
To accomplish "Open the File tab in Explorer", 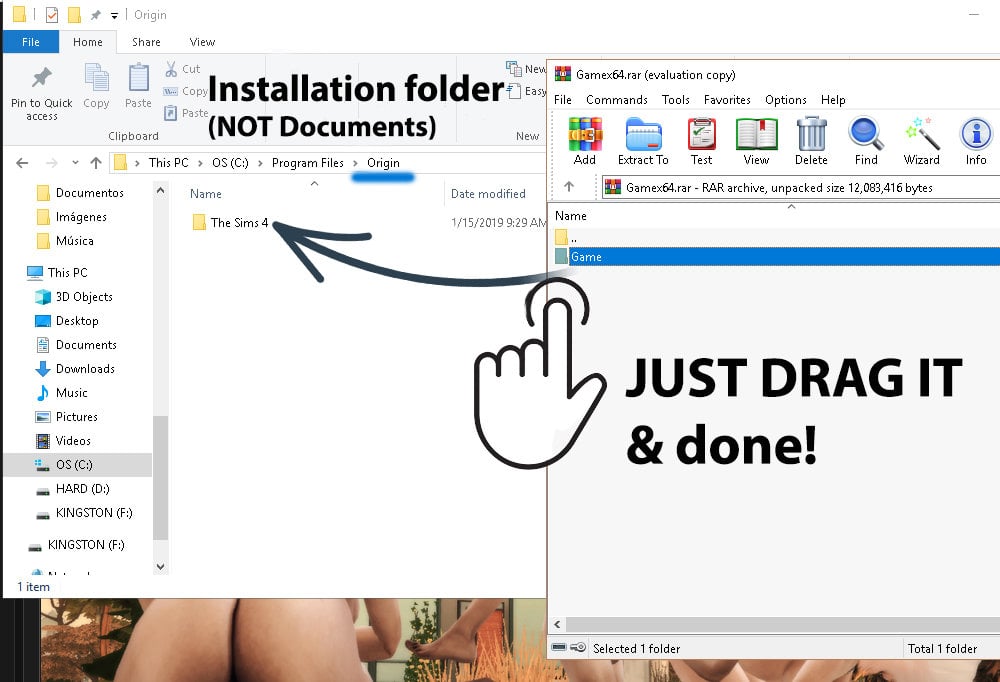I will 31,42.
